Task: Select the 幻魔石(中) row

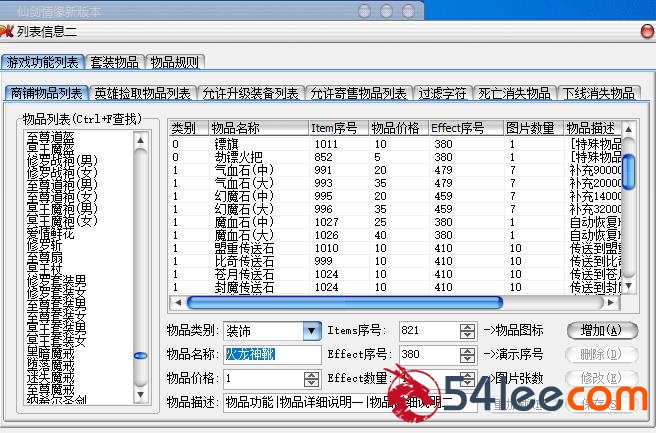Action: click(395, 196)
